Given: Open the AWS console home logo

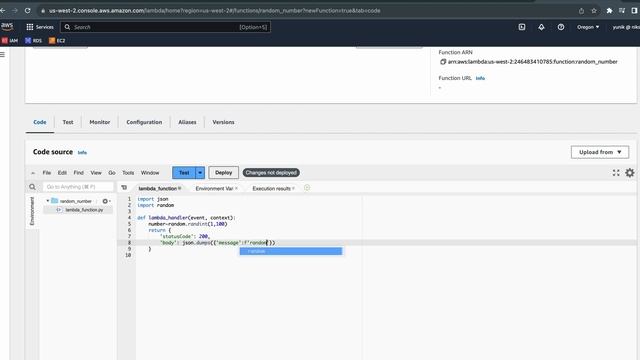Looking at the screenshot, I should point(7,27).
